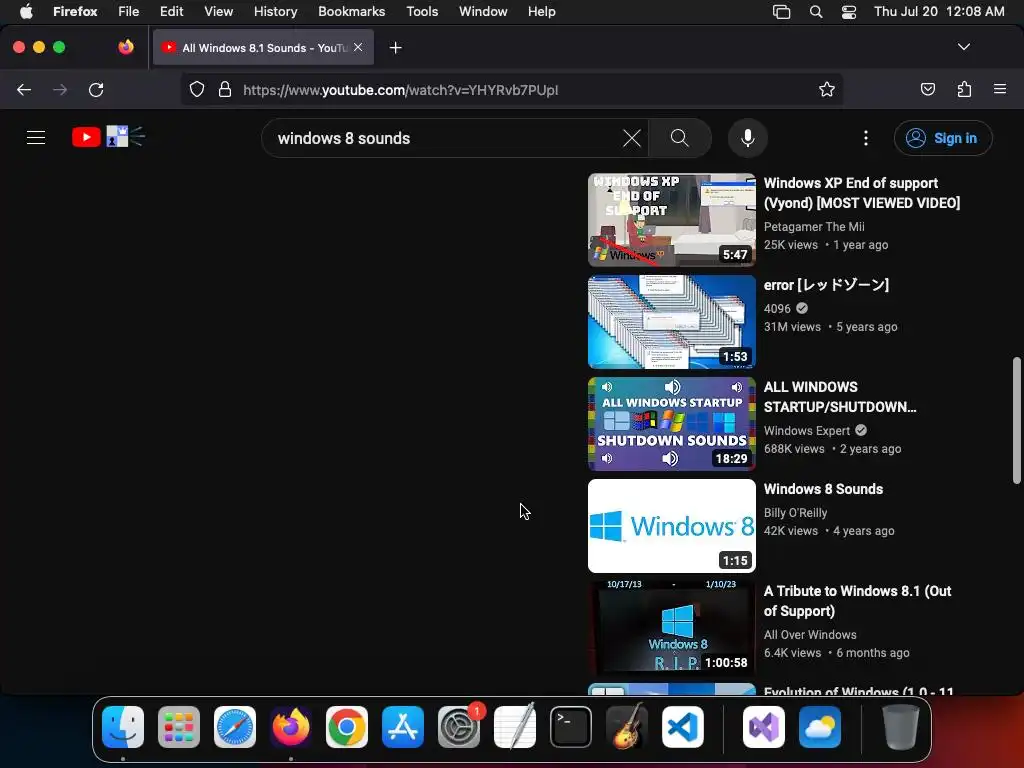
Task: Play the error レッドゾーン video thumbnail
Action: click(x=671, y=322)
